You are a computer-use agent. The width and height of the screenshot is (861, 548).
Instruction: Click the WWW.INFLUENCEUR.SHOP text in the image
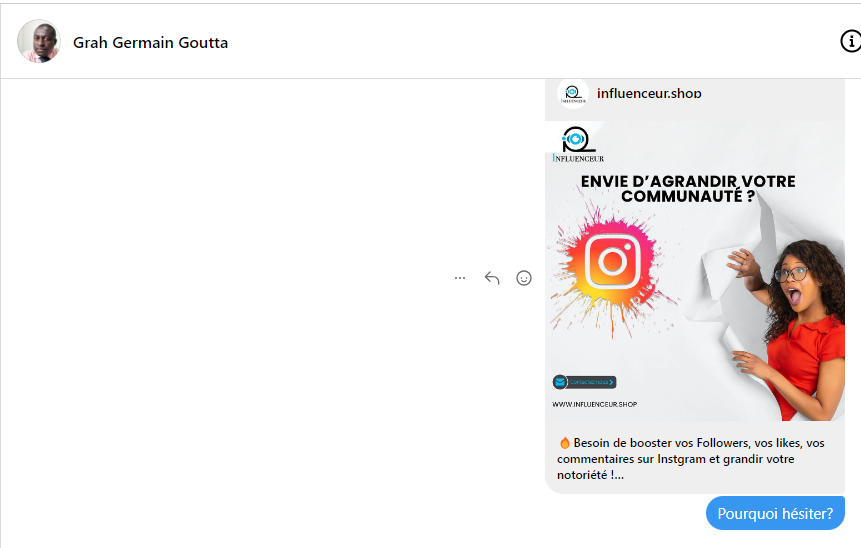pos(594,404)
